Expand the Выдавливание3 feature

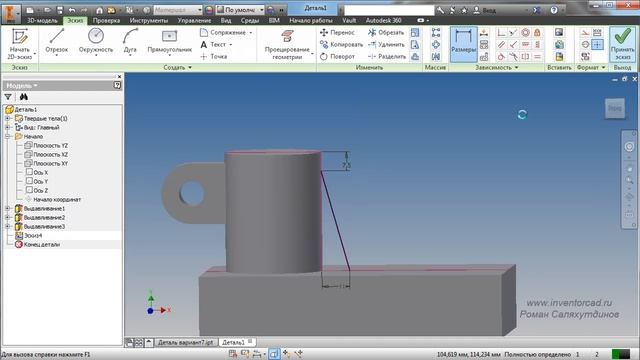[x=7, y=227]
